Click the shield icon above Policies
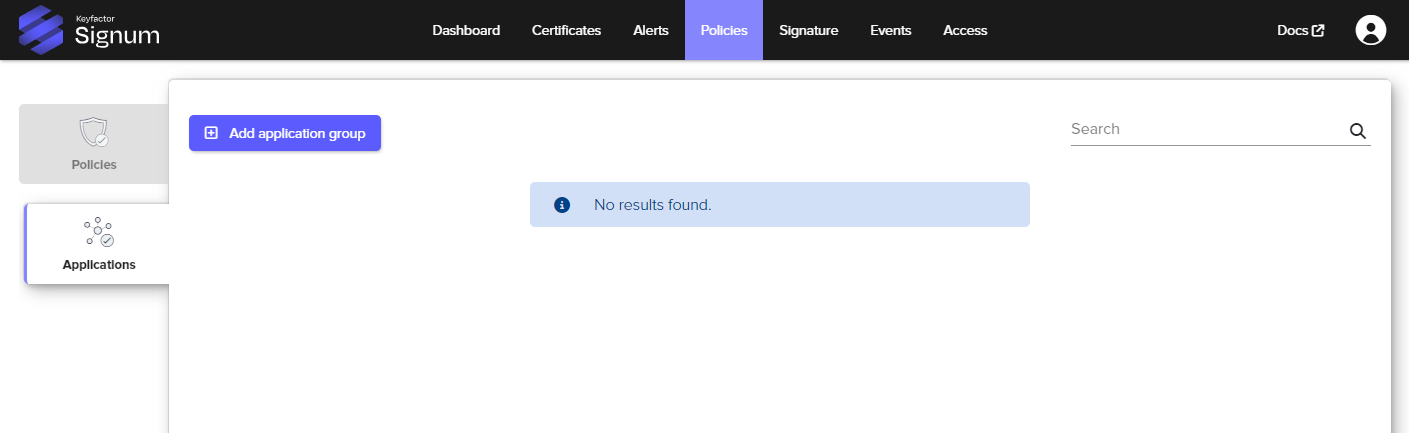The height and width of the screenshot is (433, 1409). click(94, 132)
